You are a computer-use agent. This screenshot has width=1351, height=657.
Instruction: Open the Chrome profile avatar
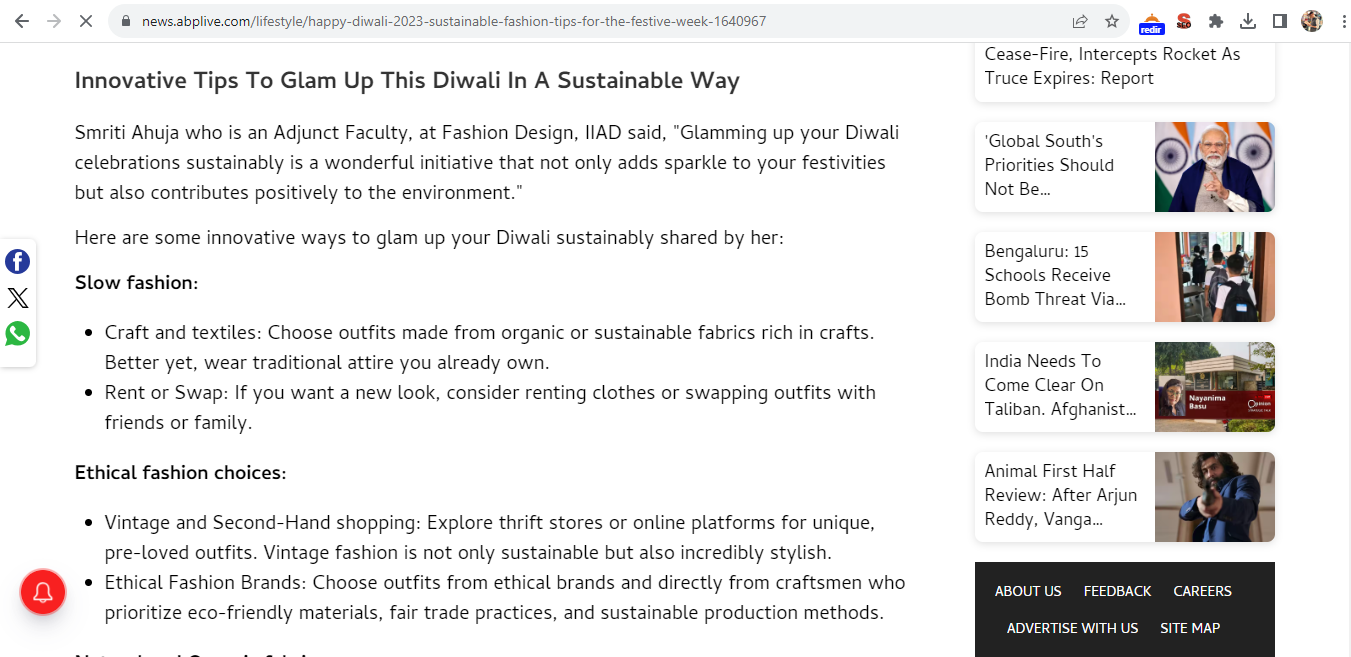click(1312, 21)
